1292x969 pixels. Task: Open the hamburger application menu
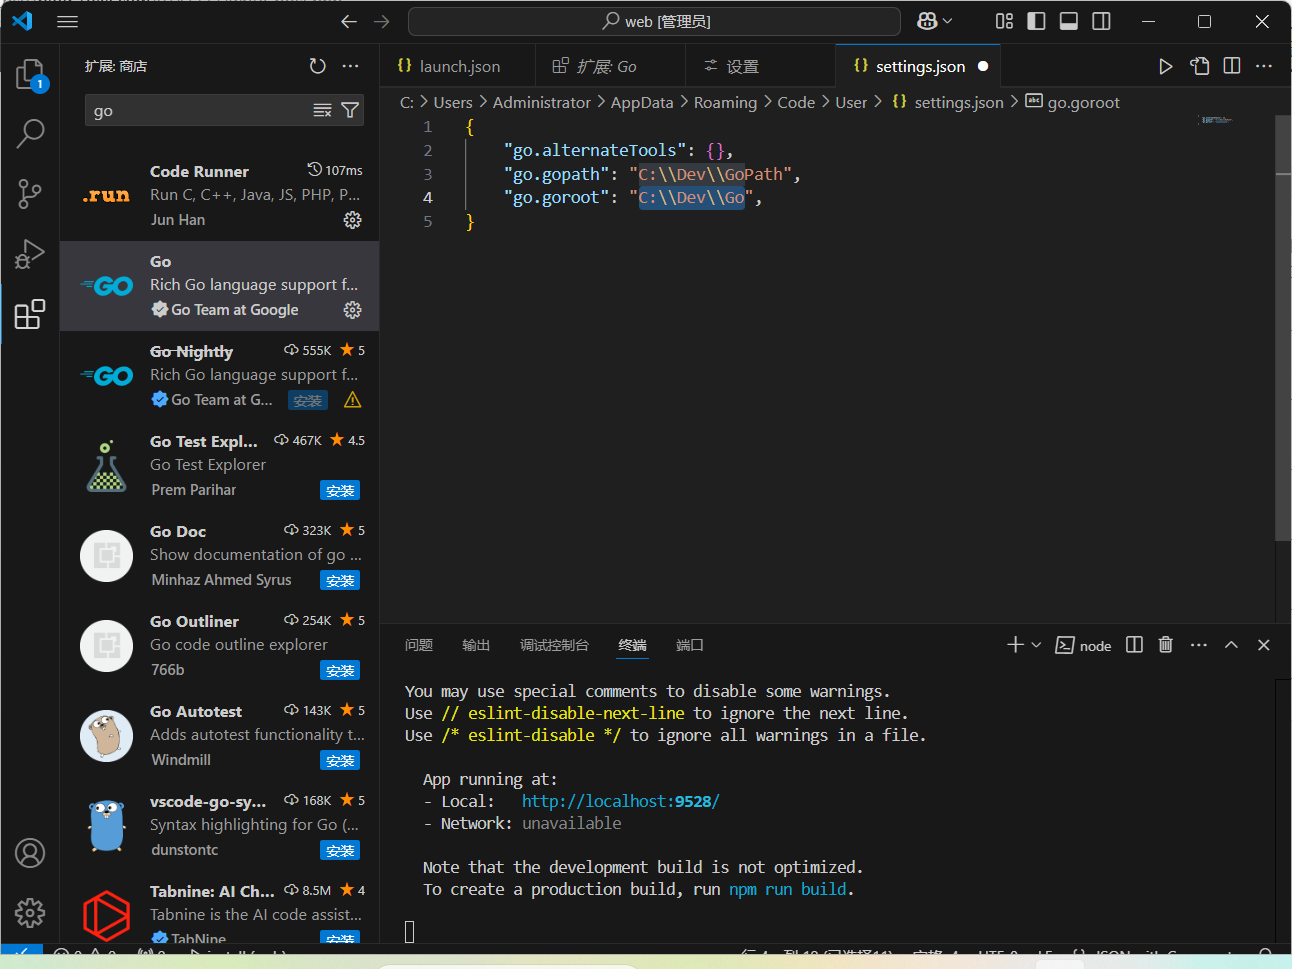tap(68, 21)
